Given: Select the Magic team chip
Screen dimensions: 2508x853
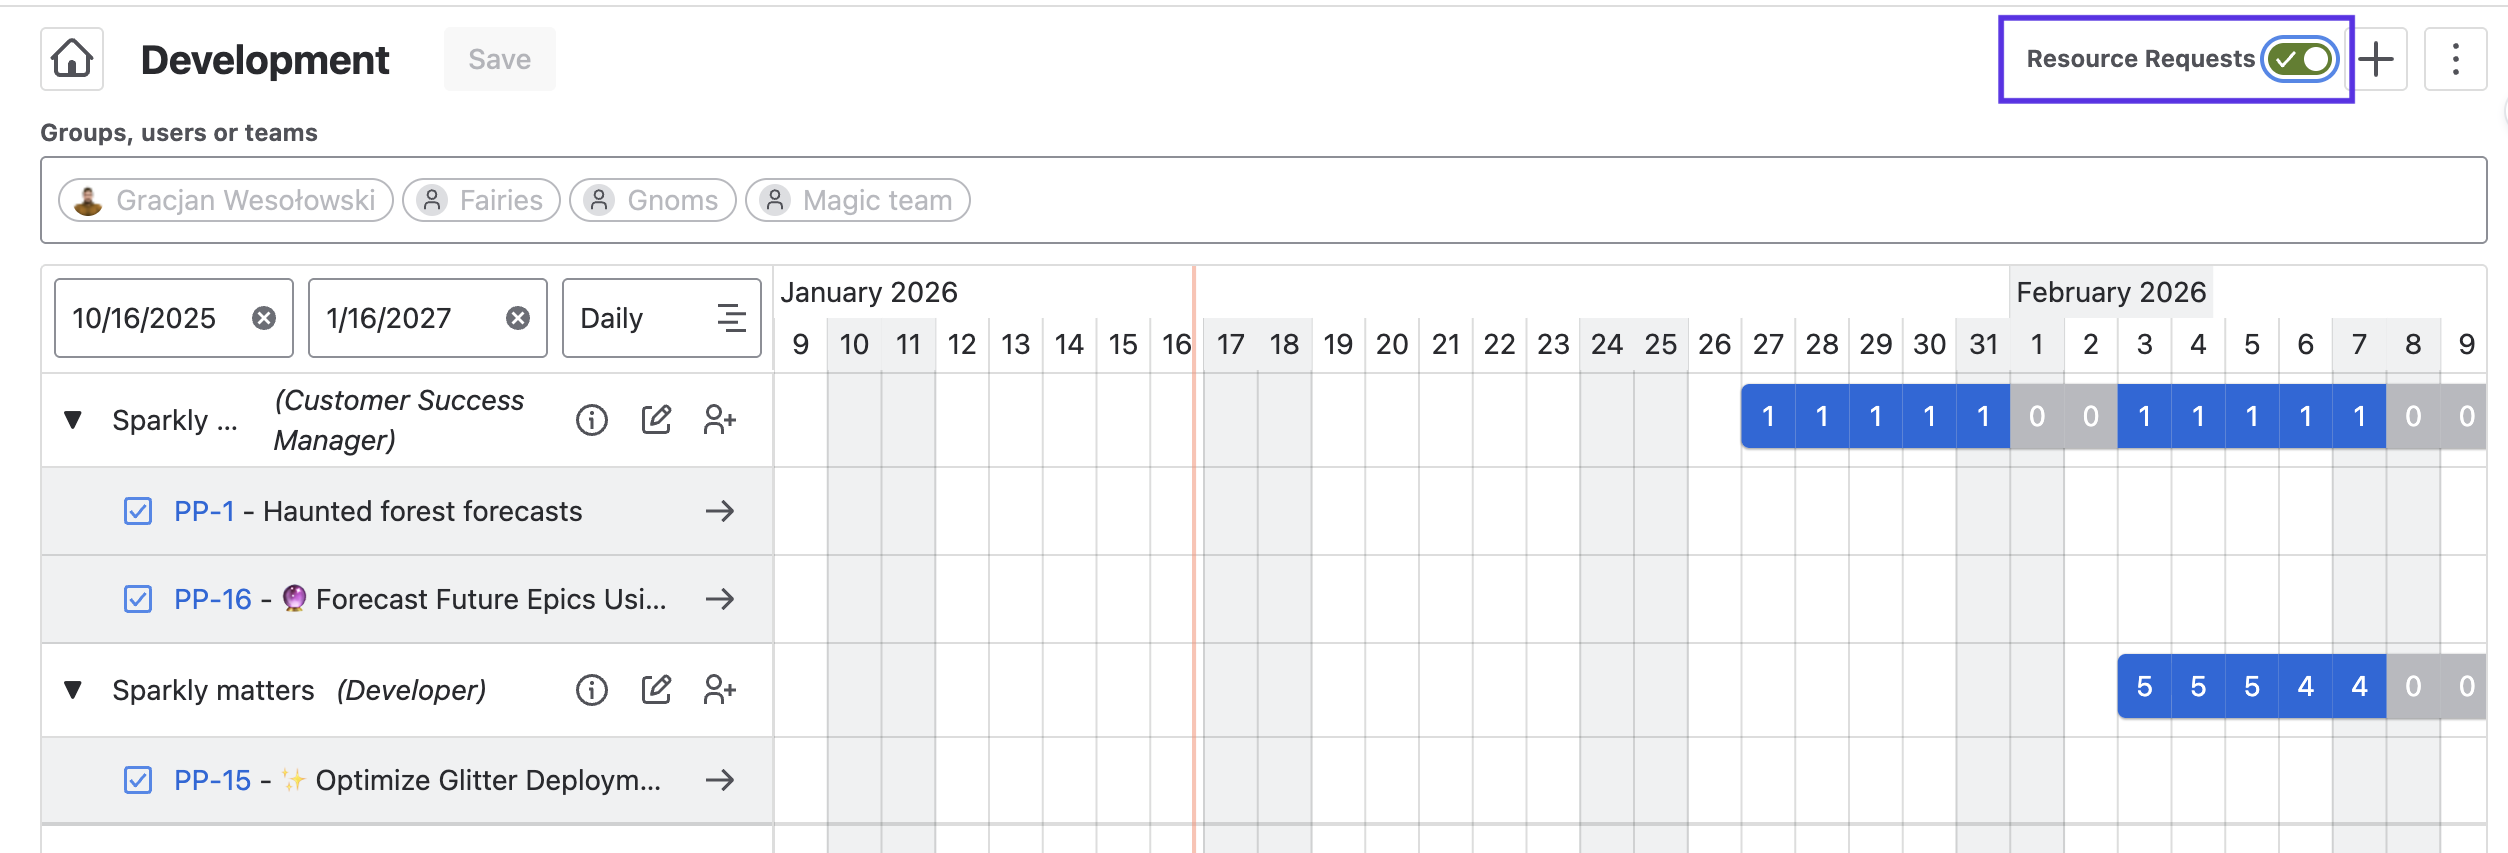Looking at the screenshot, I should tap(858, 200).
